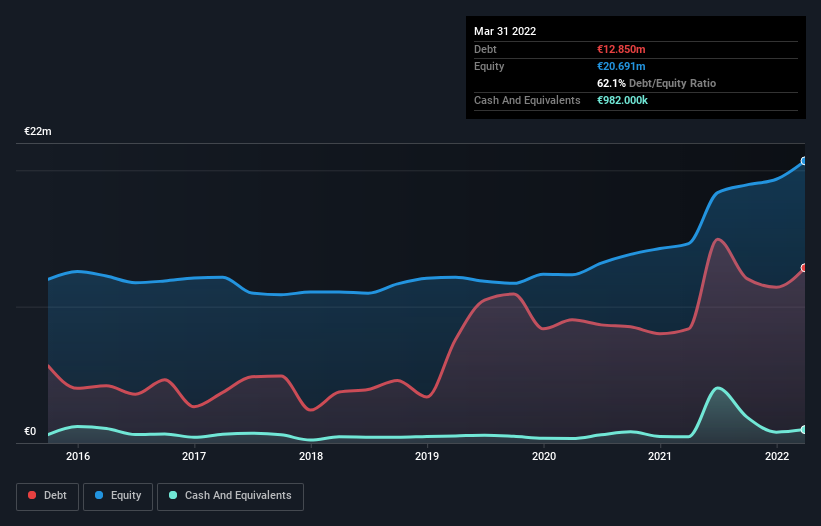Click the €22m y-axis label
The image size is (821, 526).
point(38,131)
